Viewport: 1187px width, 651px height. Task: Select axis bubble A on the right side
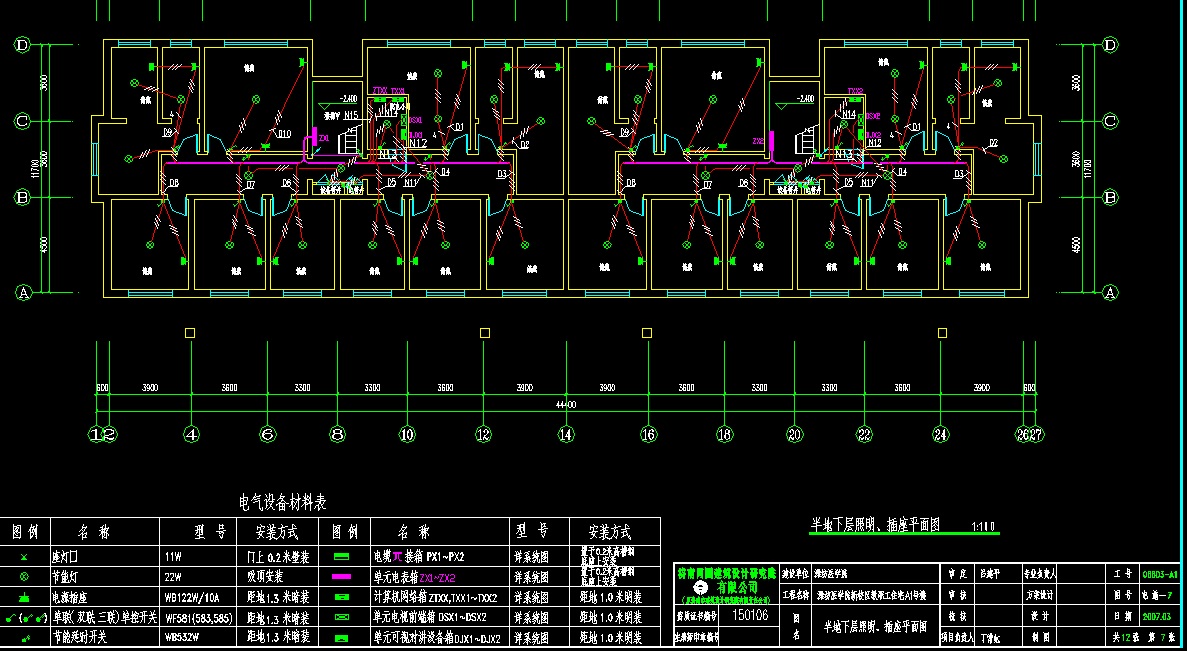(x=1109, y=292)
